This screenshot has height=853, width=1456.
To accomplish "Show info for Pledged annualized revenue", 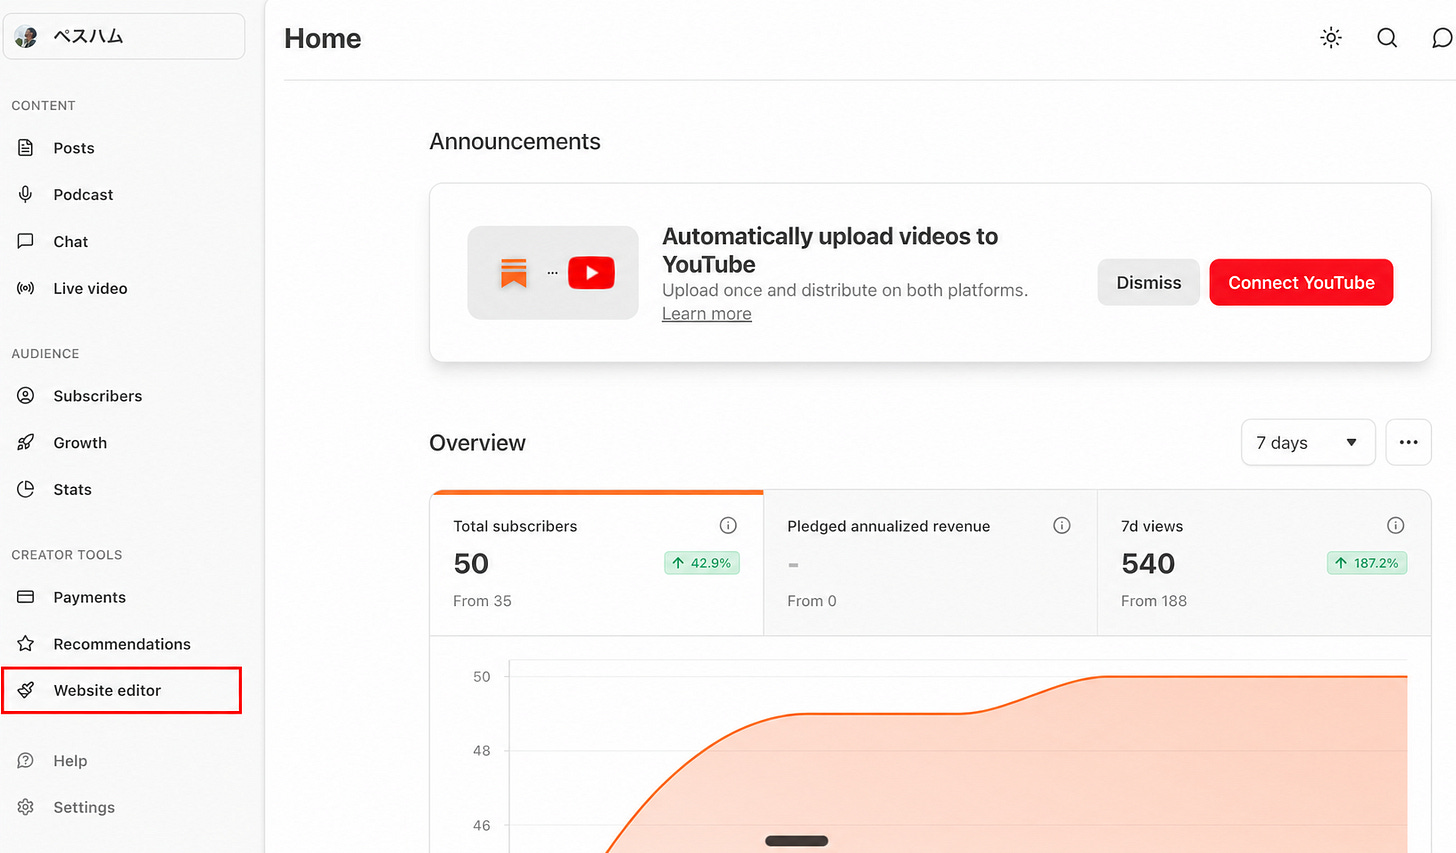I will [x=1062, y=526].
